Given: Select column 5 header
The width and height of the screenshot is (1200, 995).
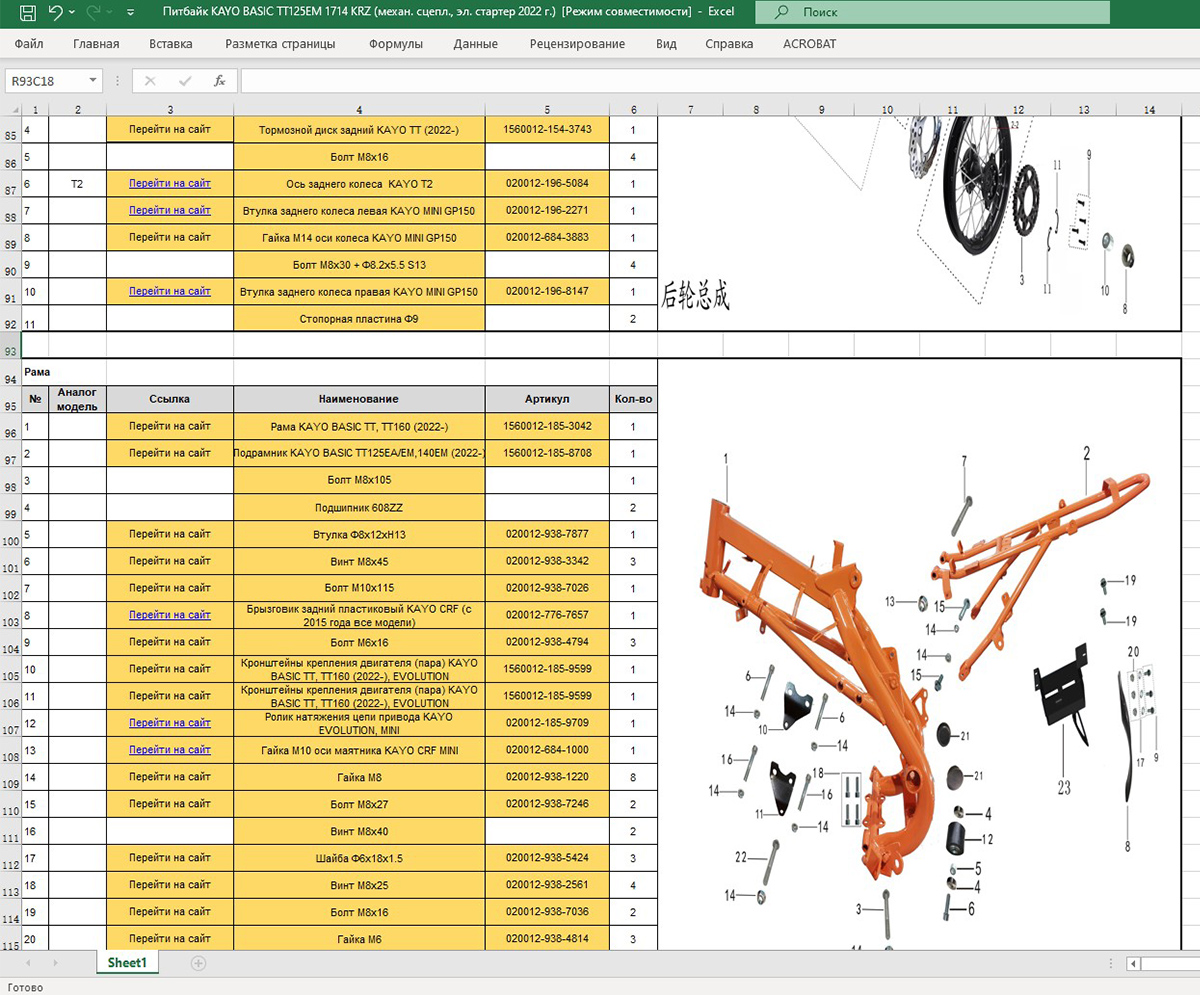Looking at the screenshot, I should [x=547, y=109].
